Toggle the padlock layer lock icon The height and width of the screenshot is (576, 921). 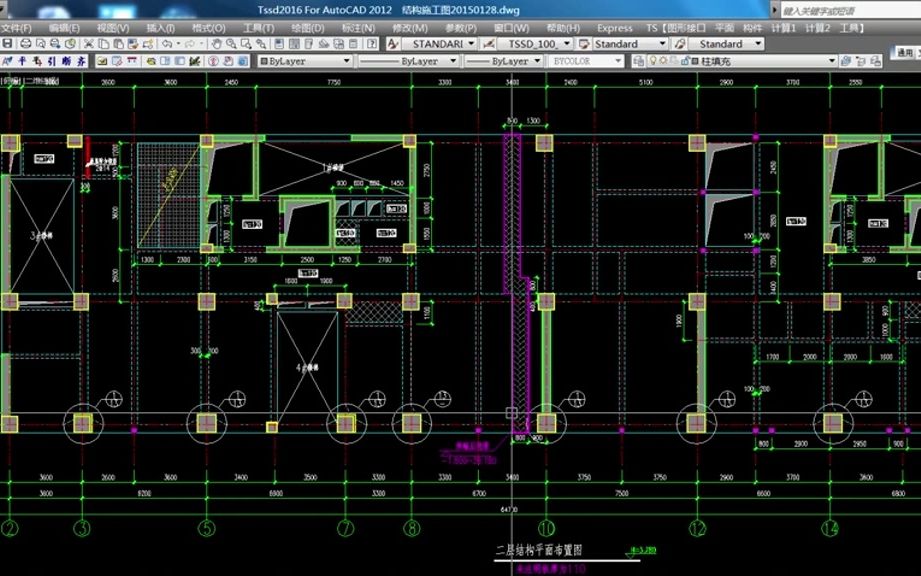685,61
